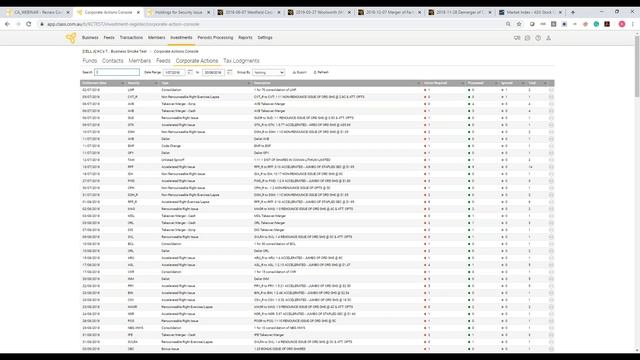Open the Action Required column filter arrow

[462, 83]
